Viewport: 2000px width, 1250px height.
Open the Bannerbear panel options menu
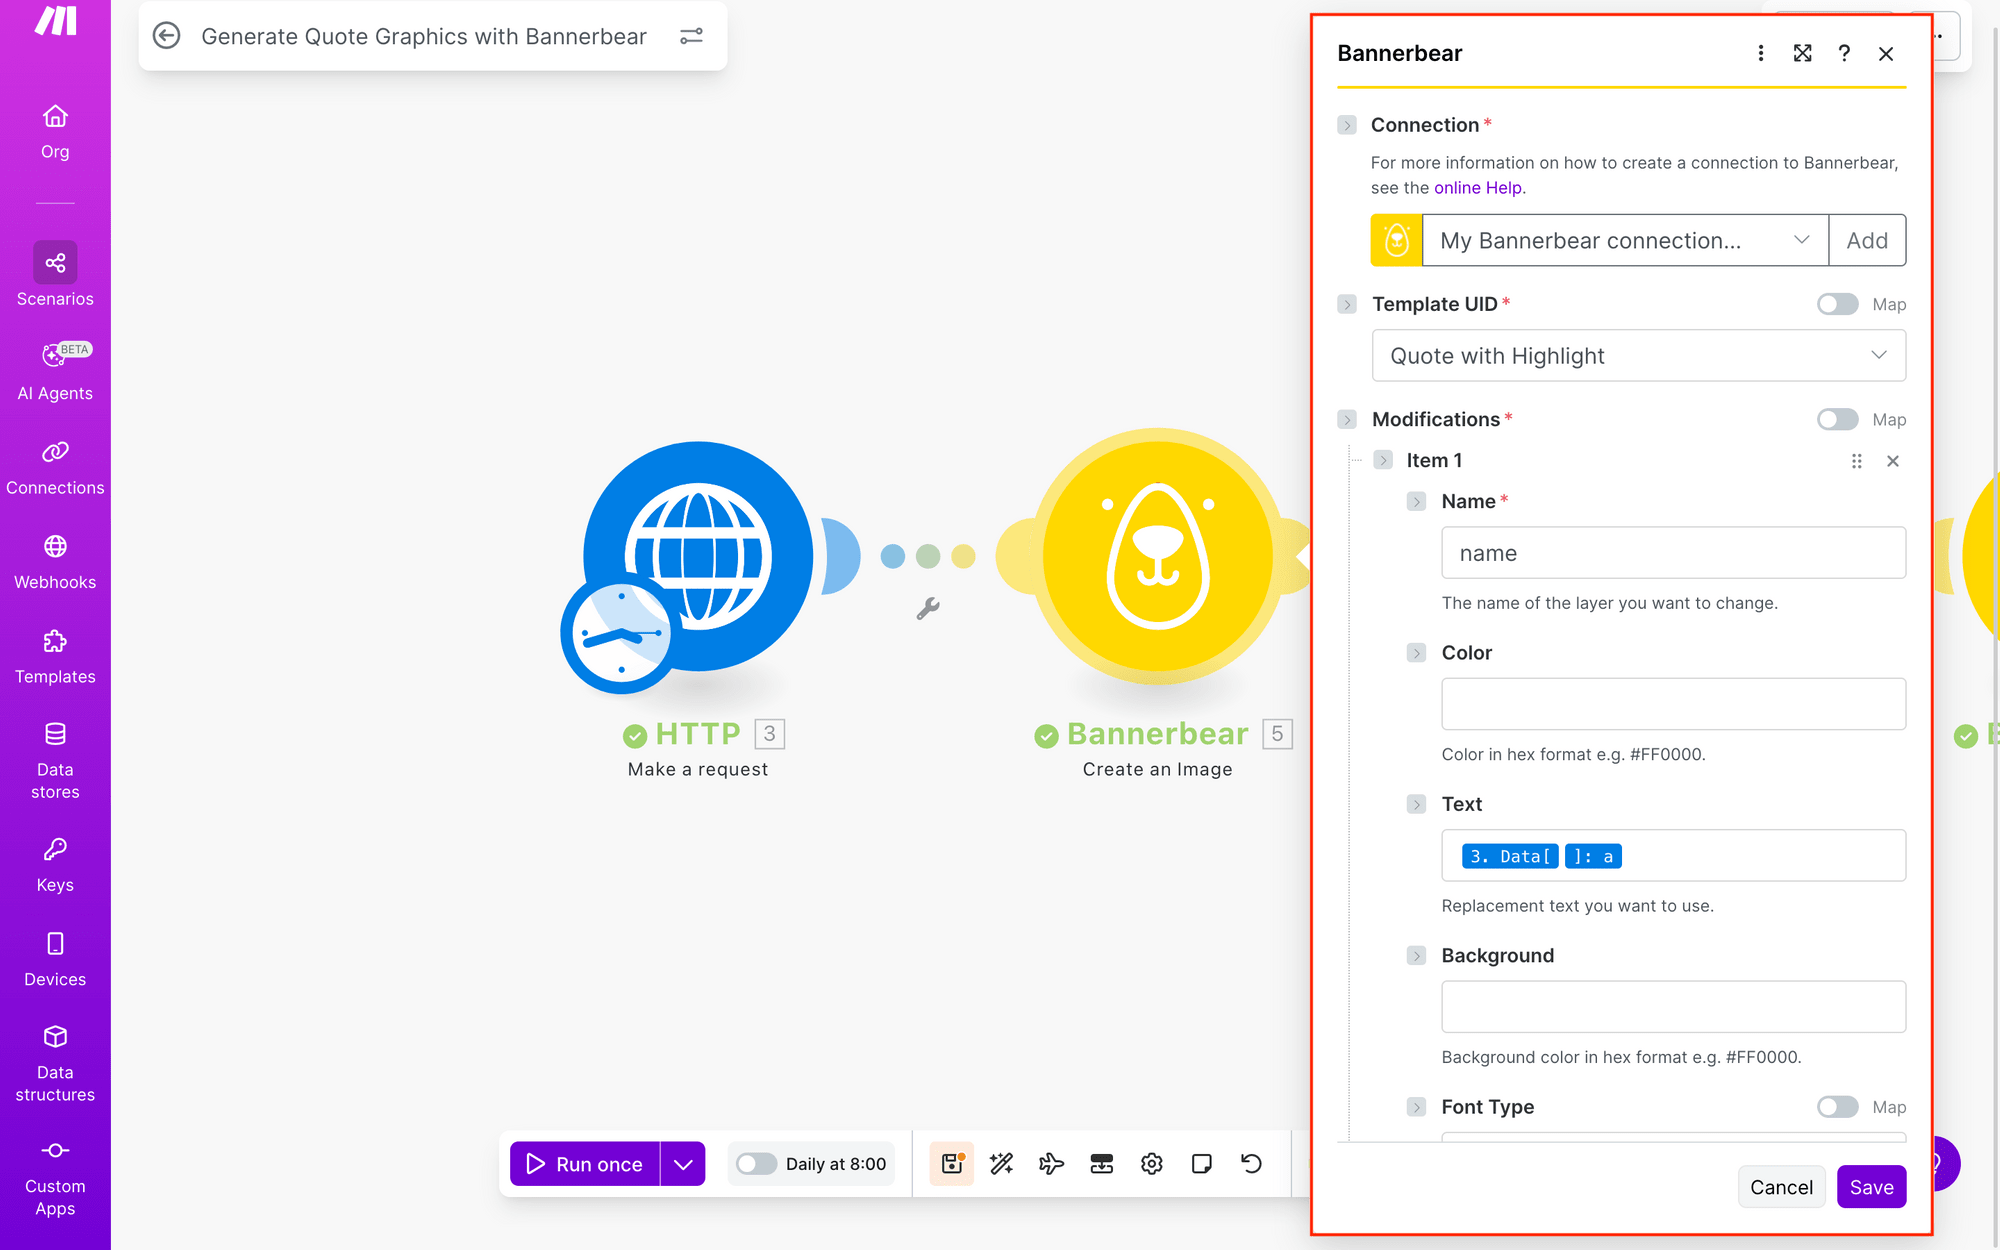[x=1761, y=53]
